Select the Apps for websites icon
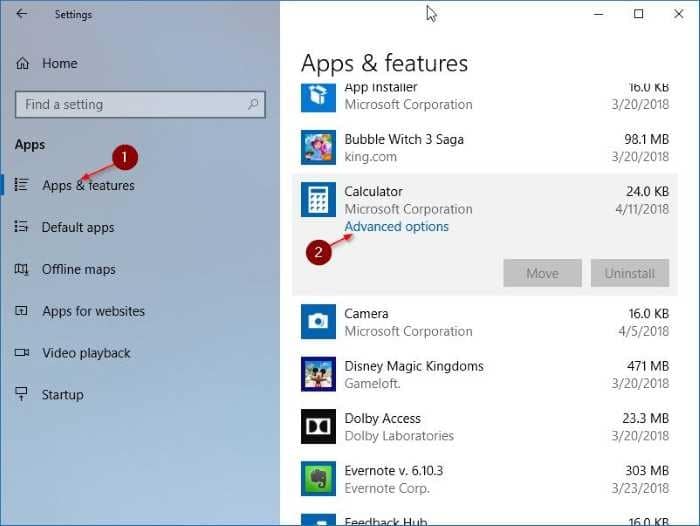 [21, 311]
